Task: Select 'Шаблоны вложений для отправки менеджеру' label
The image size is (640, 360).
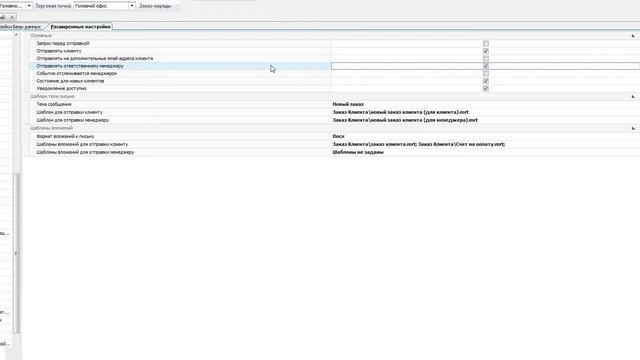Action: point(85,152)
